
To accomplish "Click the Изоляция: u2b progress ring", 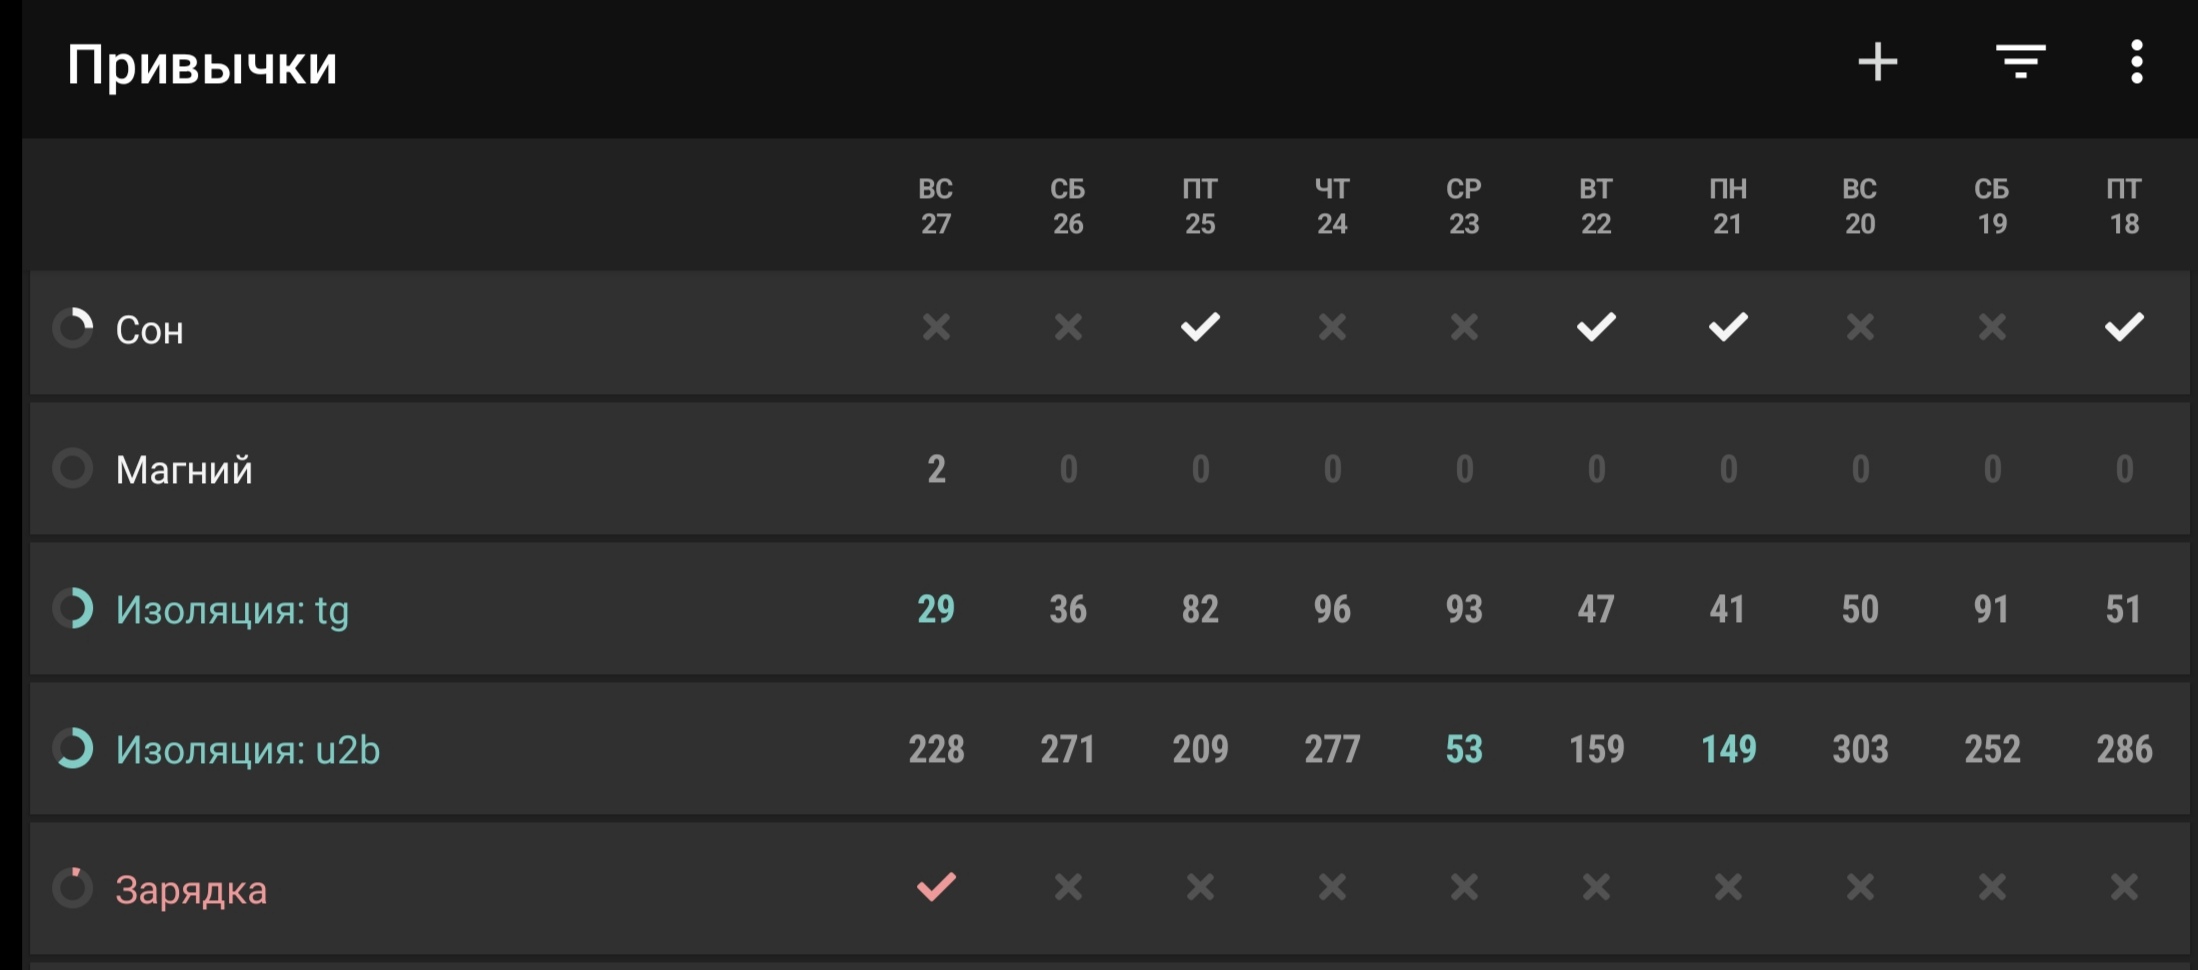I will tap(73, 748).
